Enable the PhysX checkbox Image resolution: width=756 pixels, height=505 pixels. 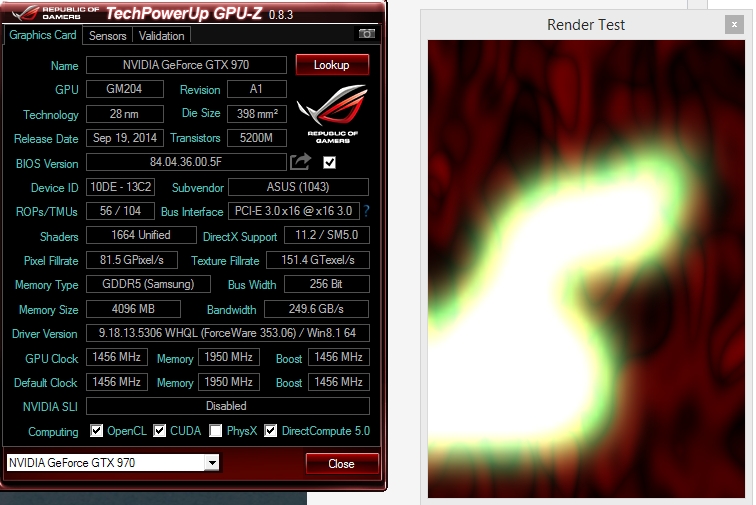click(216, 431)
